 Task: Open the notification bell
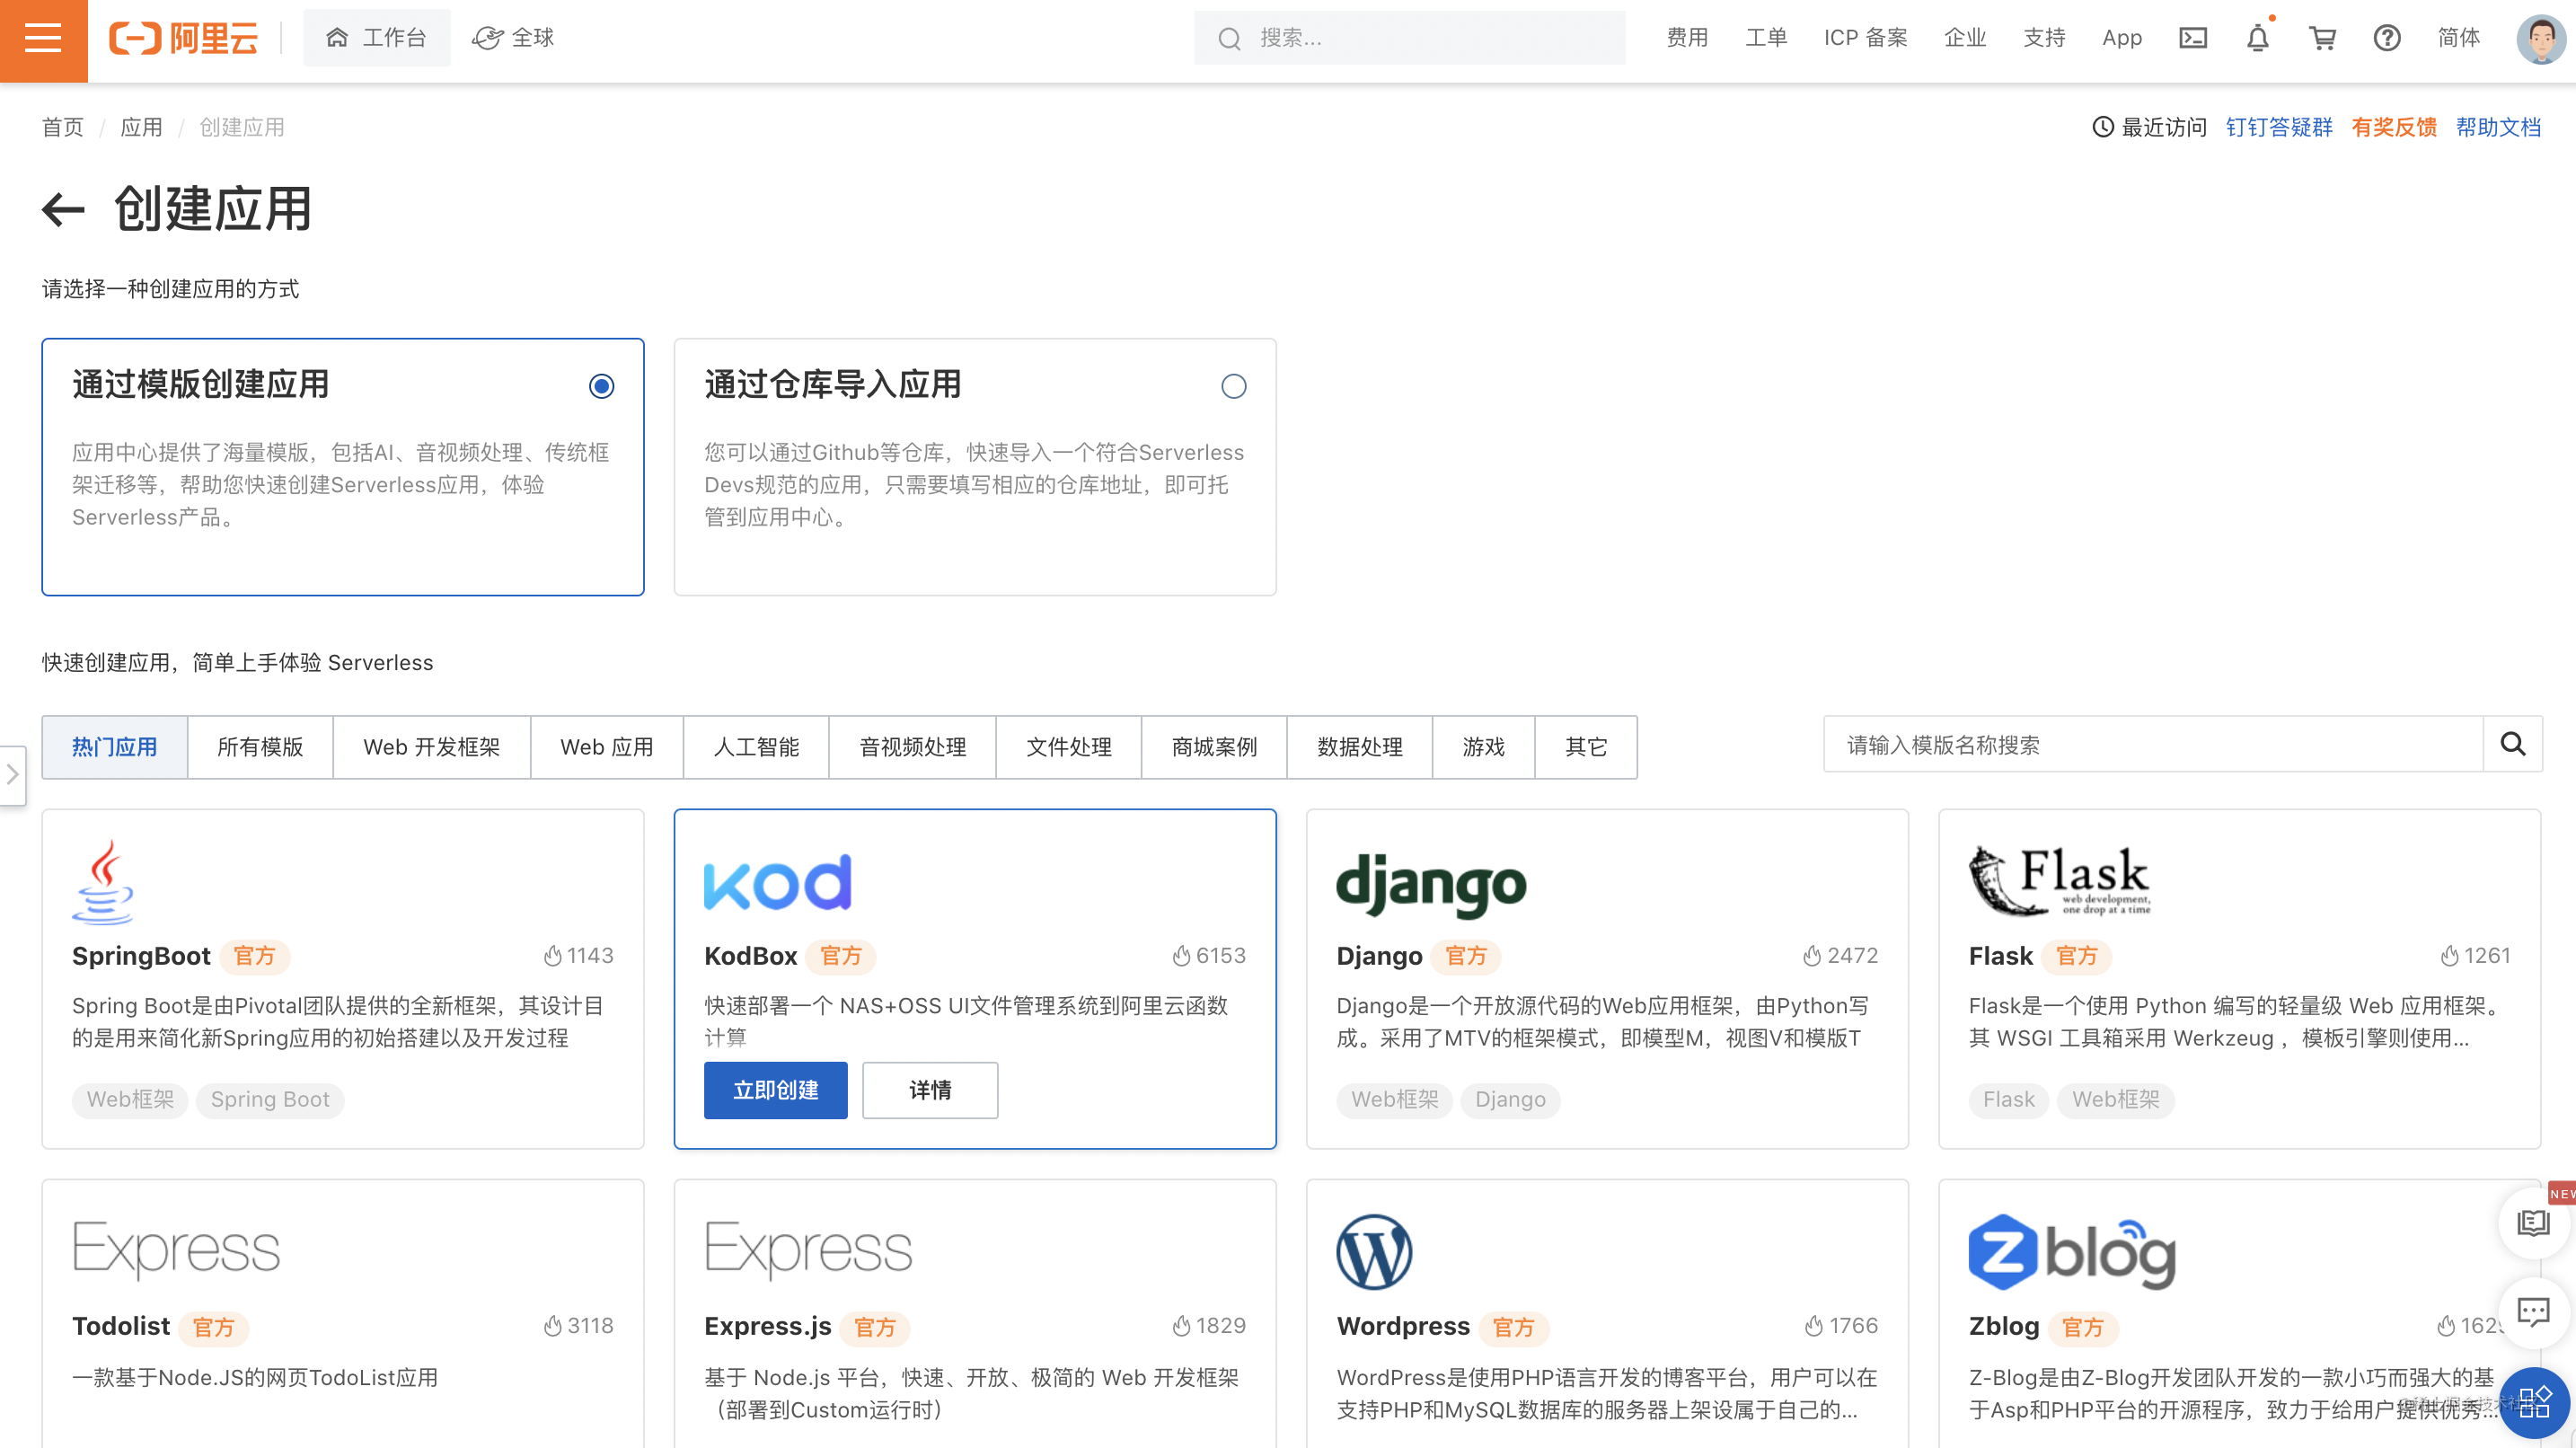[2257, 38]
